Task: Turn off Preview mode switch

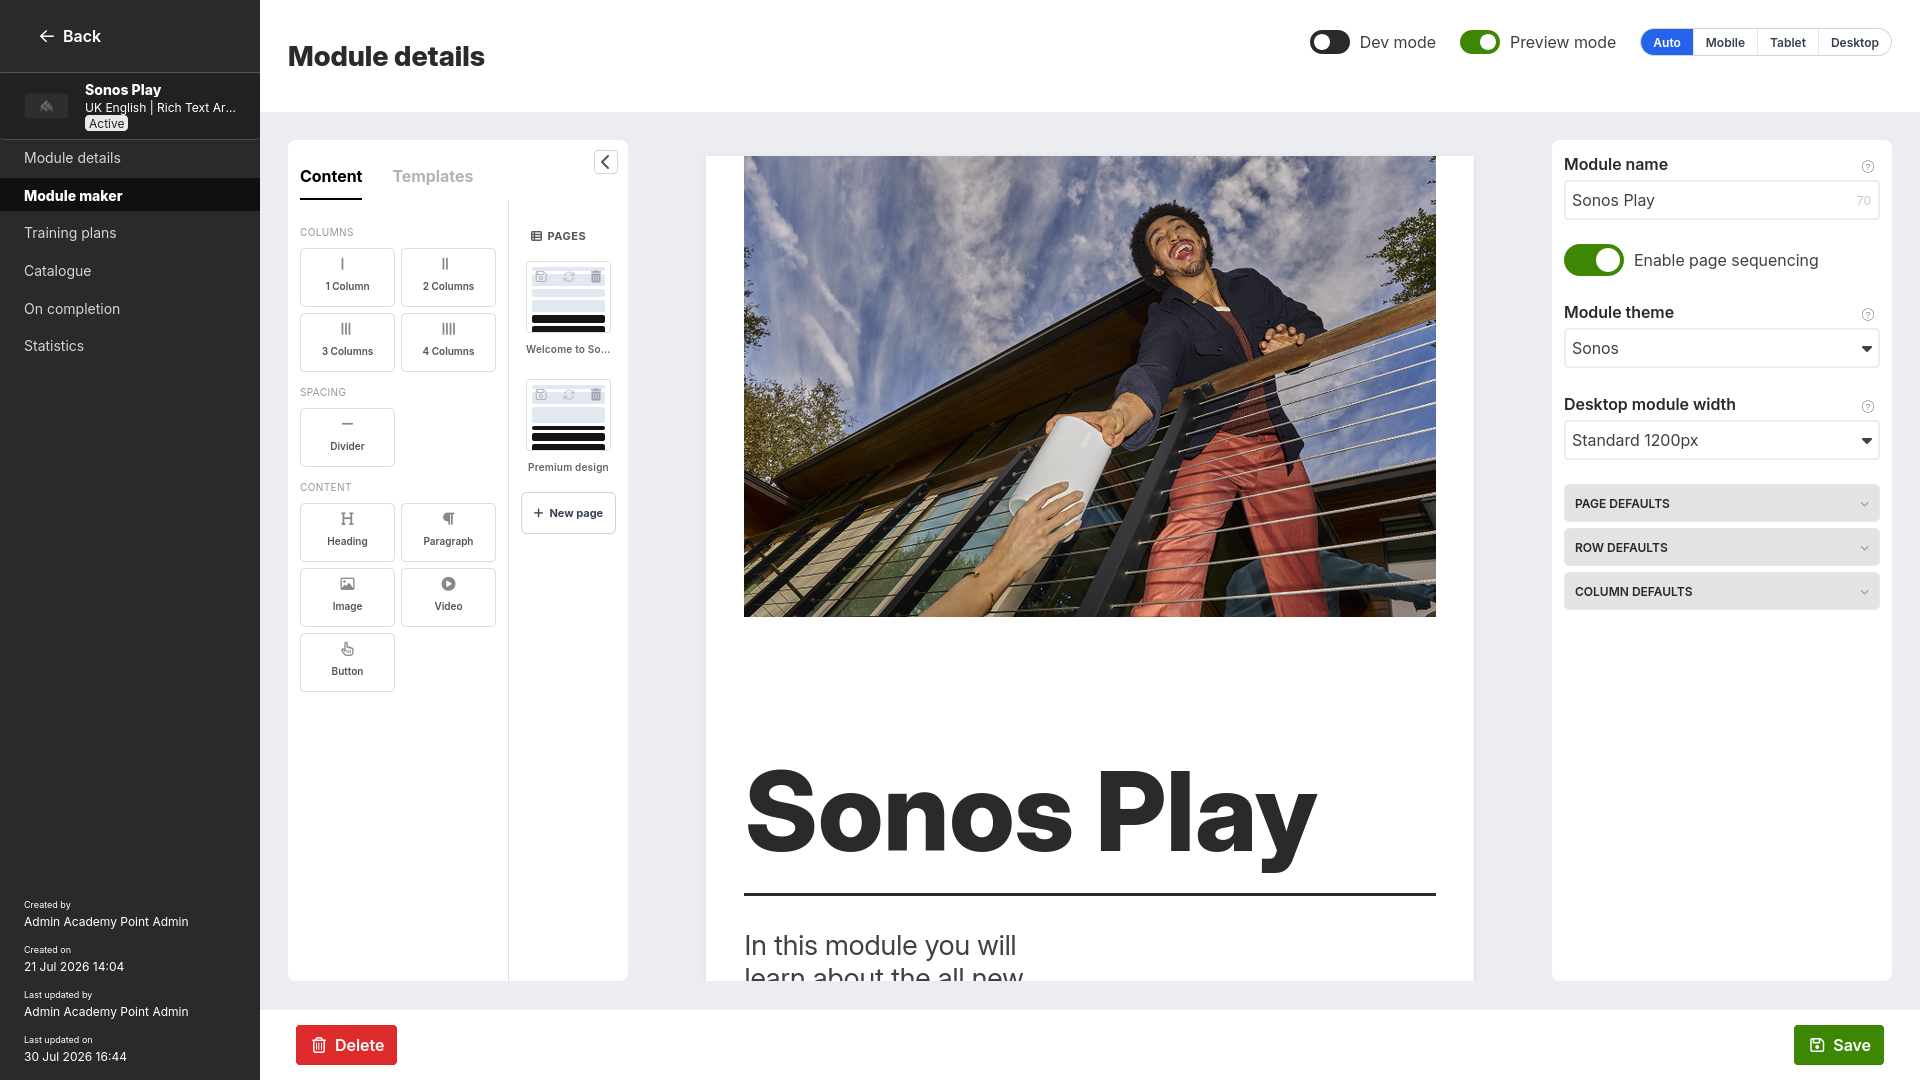Action: pos(1480,42)
